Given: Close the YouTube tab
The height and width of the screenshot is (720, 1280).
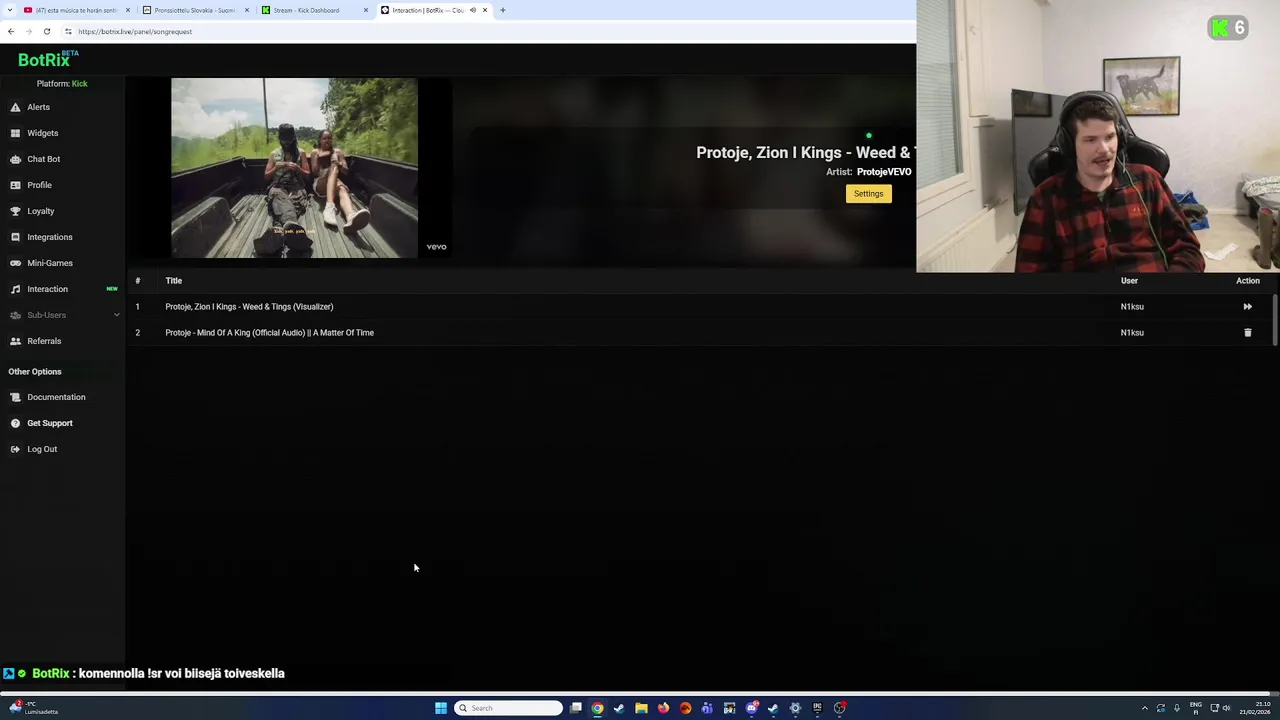Looking at the screenshot, I should (x=128, y=10).
